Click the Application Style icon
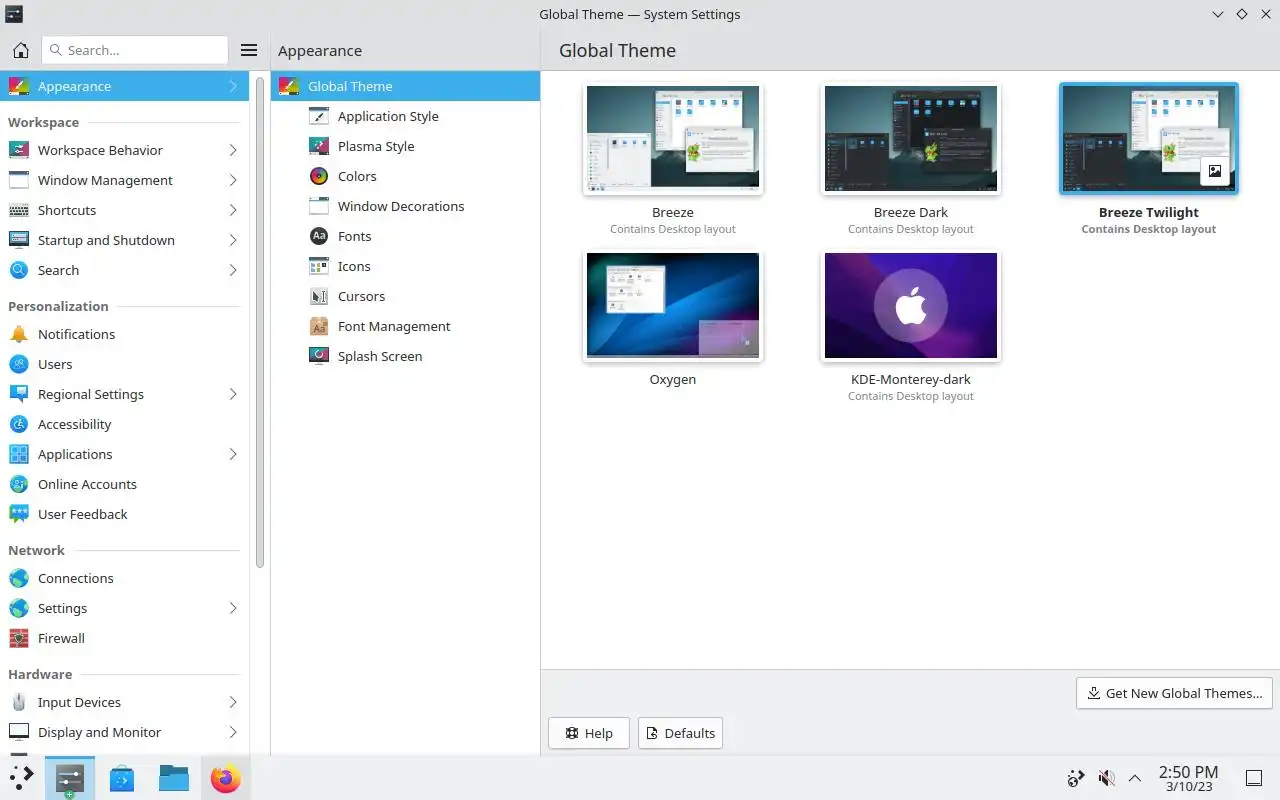The height and width of the screenshot is (800, 1280). (319, 116)
